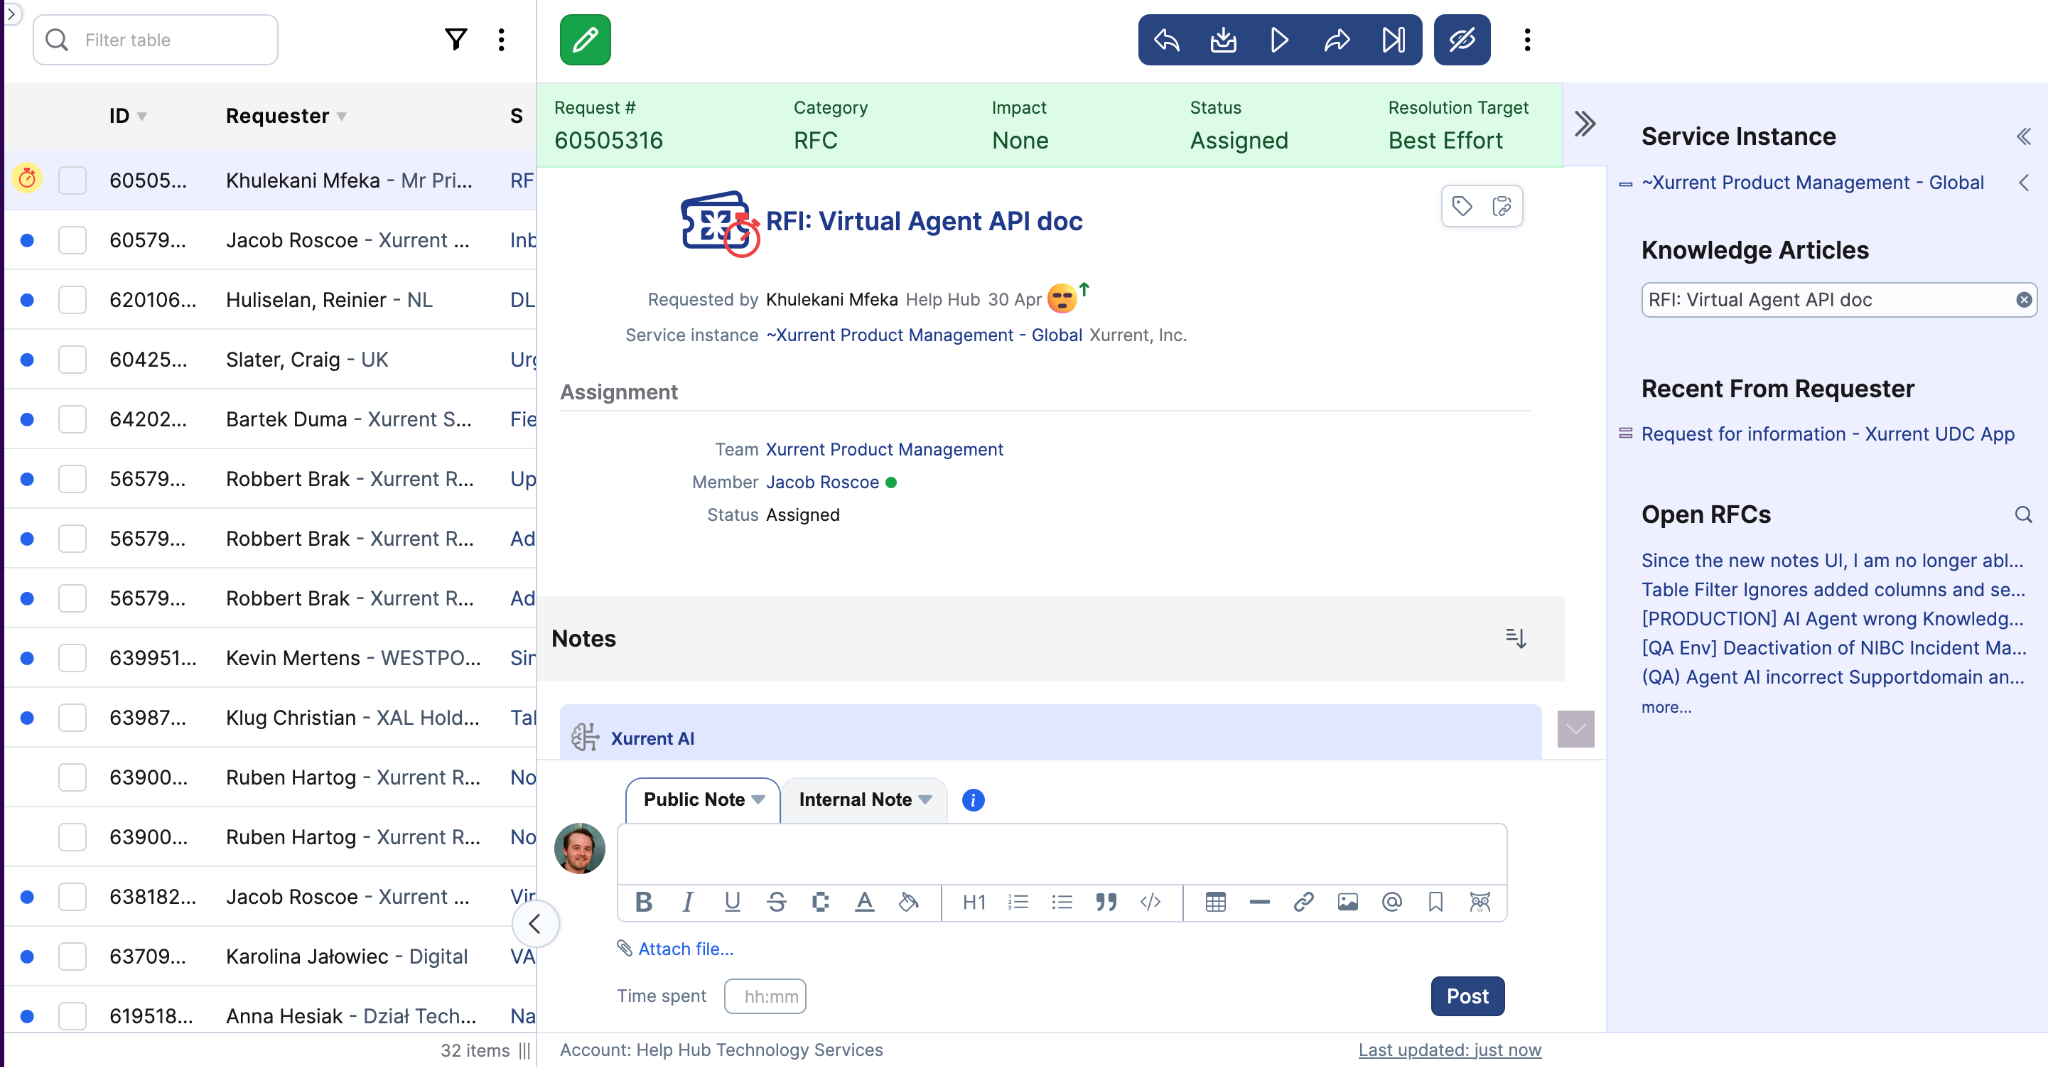The height and width of the screenshot is (1067, 2048).
Task: Collapse right sidebar with double chevron
Action: 1585,124
